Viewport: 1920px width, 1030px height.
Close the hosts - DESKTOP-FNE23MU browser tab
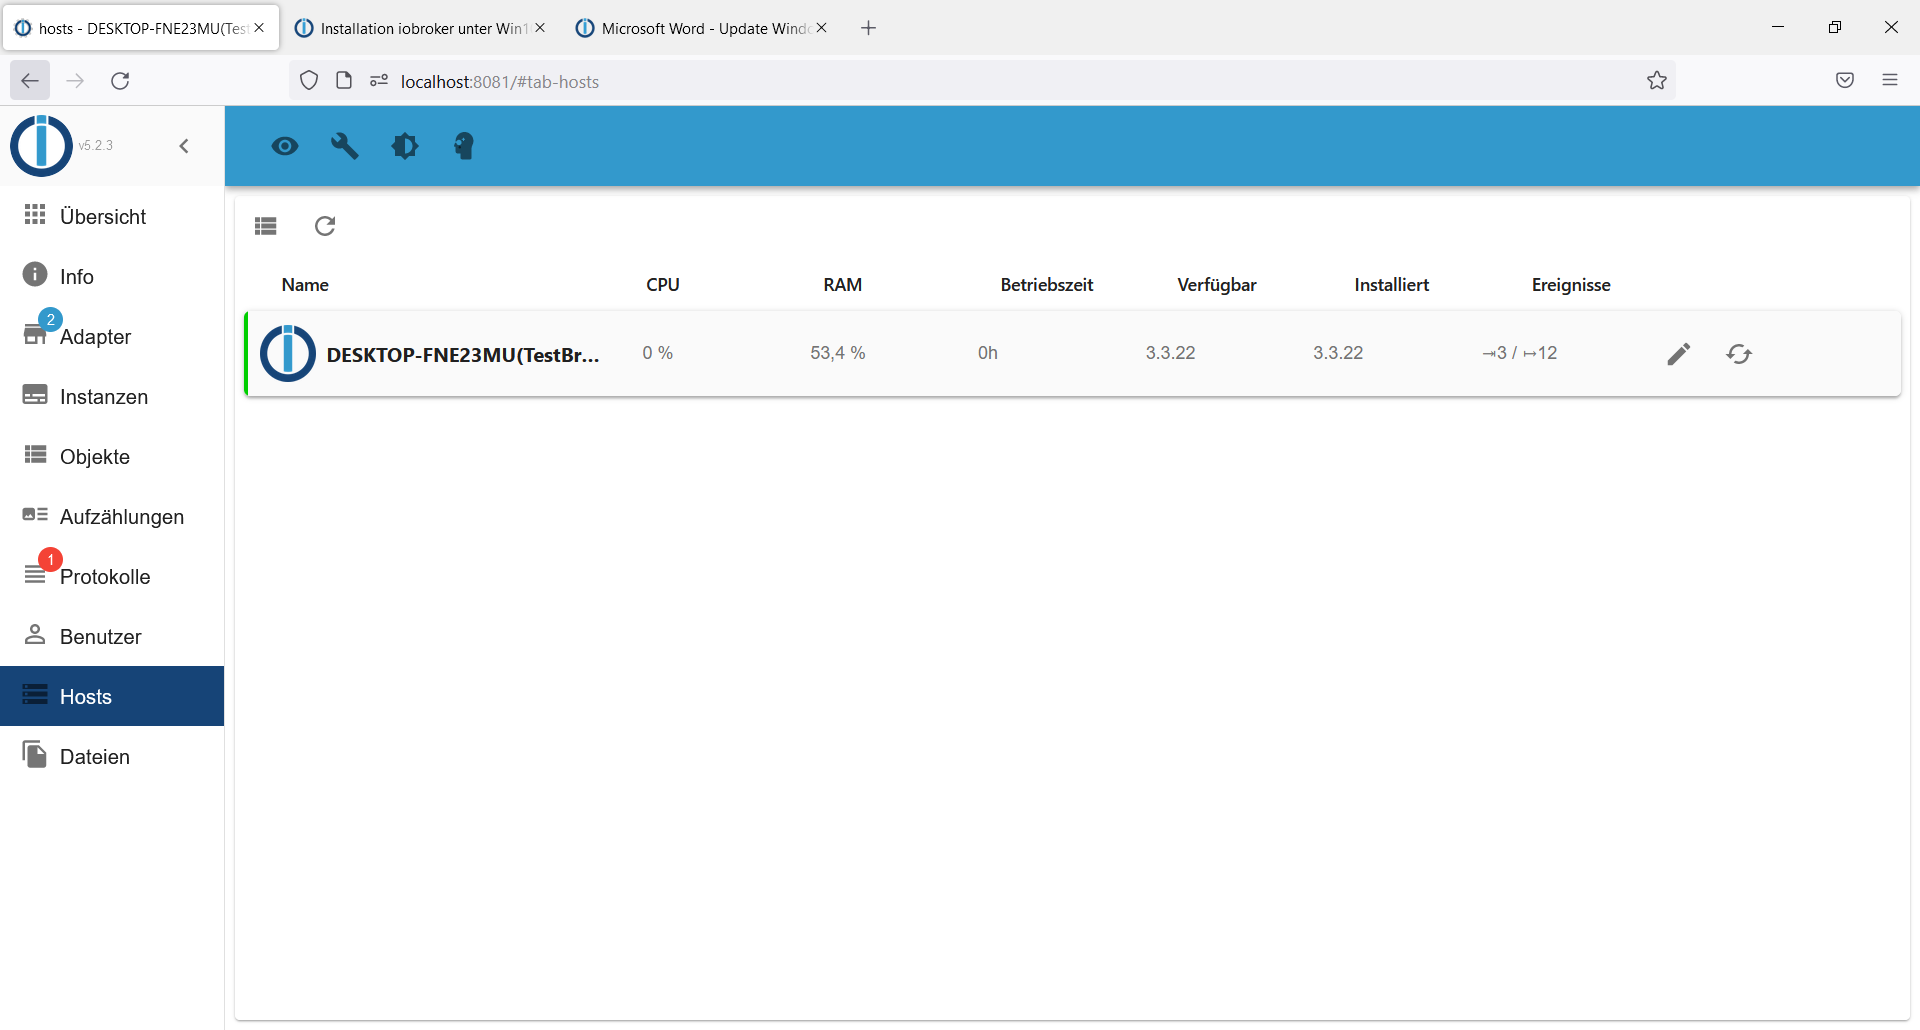[259, 28]
